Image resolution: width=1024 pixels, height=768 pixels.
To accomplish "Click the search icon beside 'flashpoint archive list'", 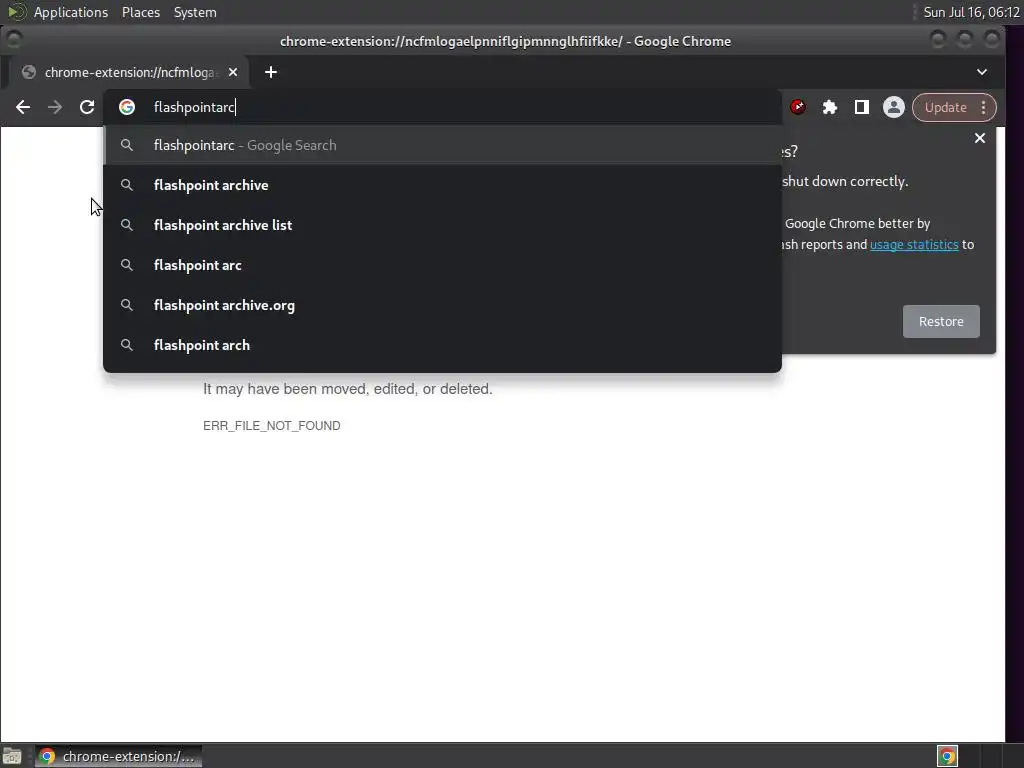I will tap(127, 225).
